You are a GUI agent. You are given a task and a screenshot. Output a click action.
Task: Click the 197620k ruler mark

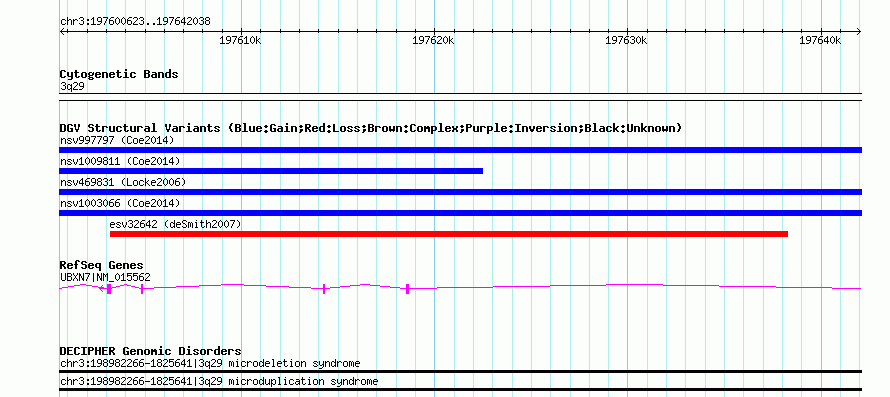tap(434, 40)
